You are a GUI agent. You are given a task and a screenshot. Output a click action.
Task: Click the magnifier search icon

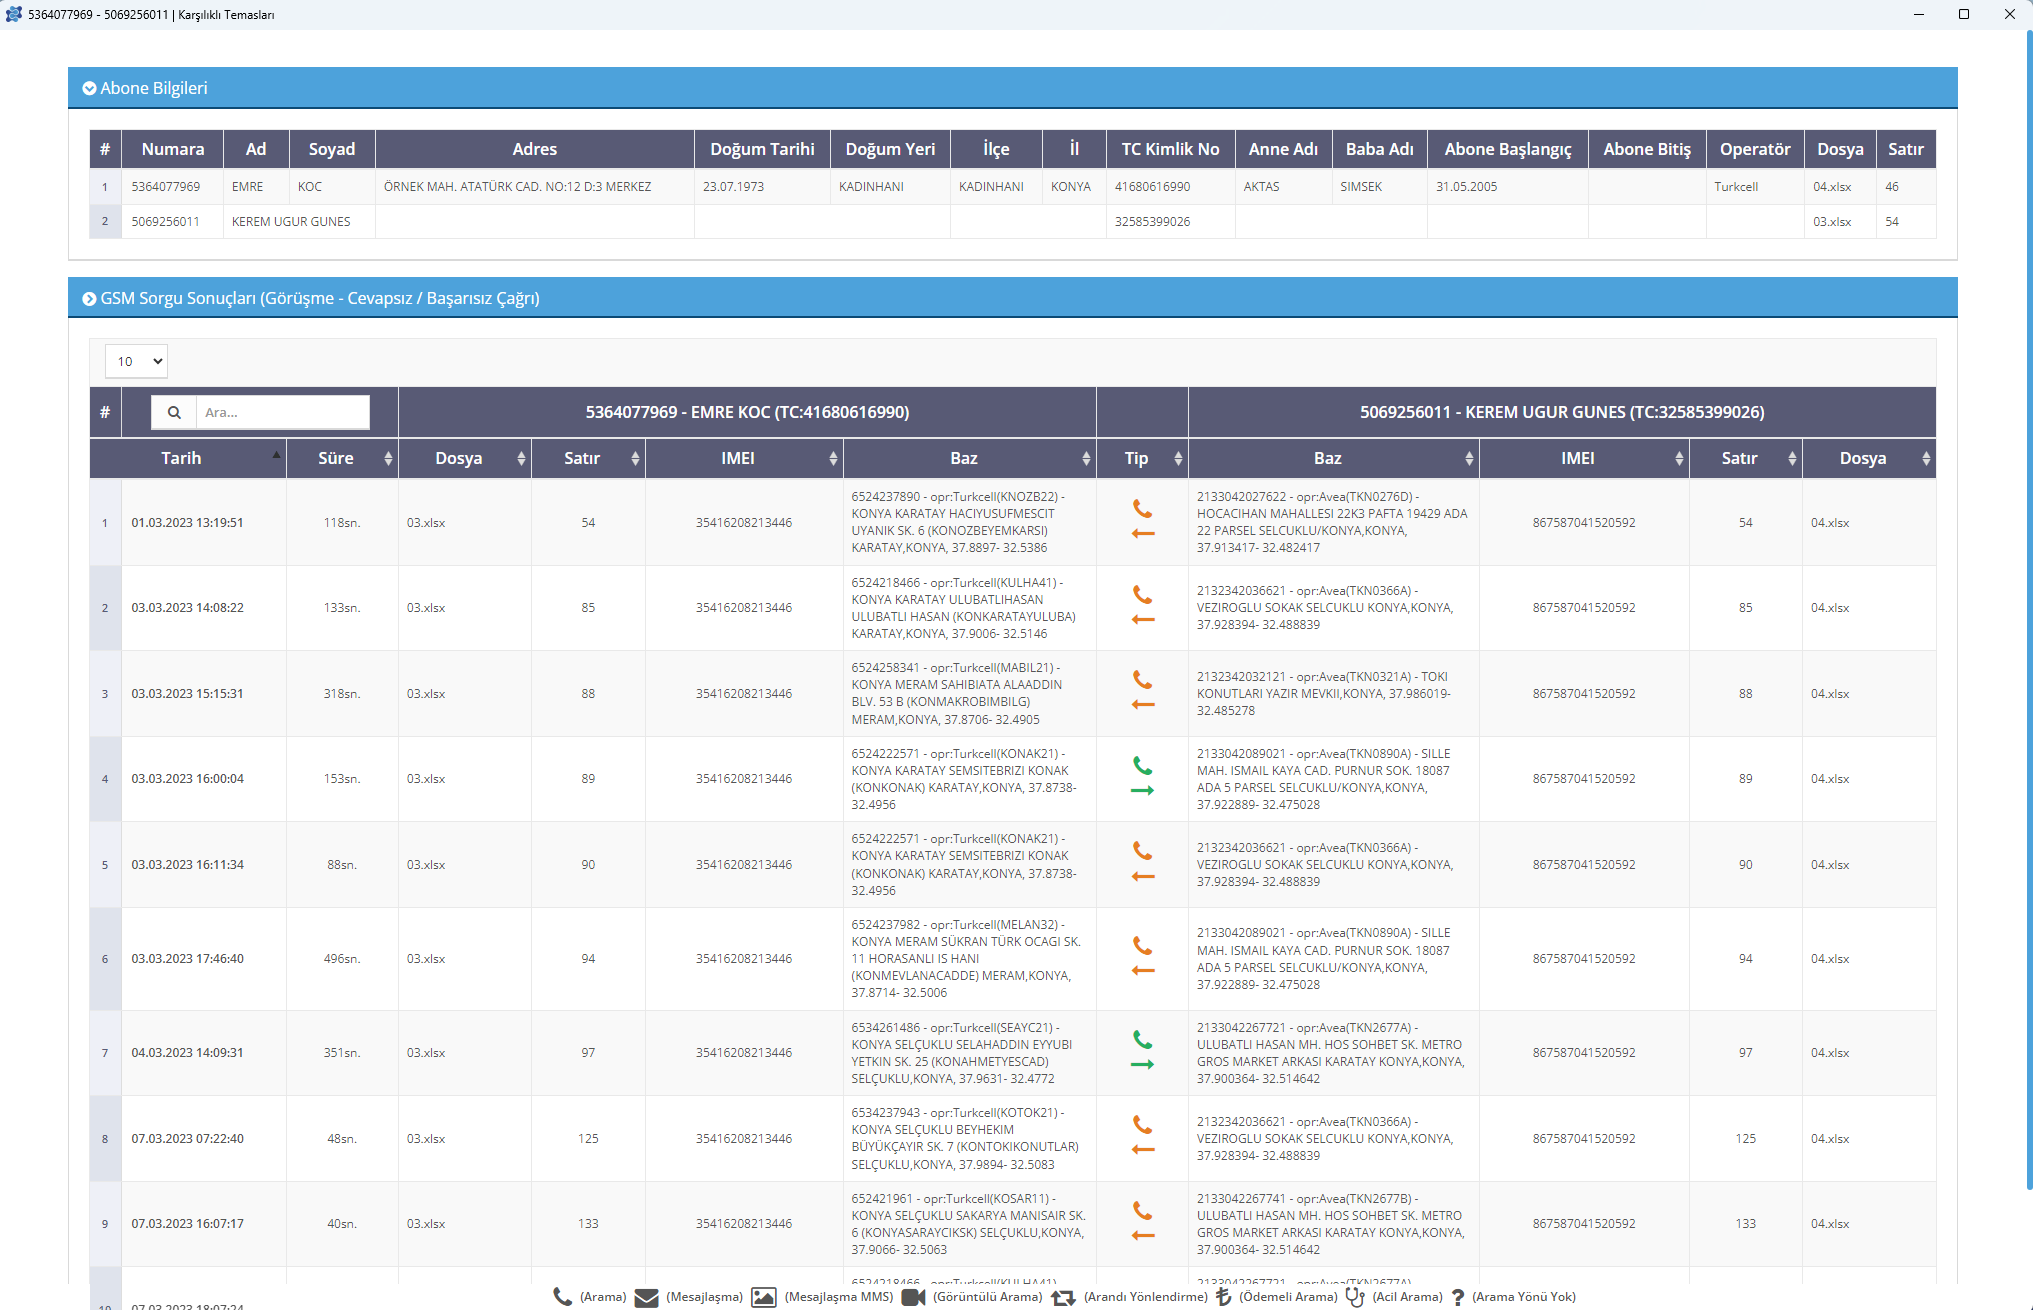pos(174,412)
